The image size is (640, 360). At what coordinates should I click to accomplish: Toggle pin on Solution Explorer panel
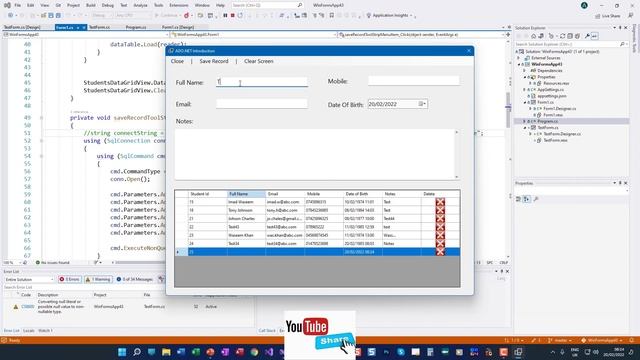click(x=620, y=28)
